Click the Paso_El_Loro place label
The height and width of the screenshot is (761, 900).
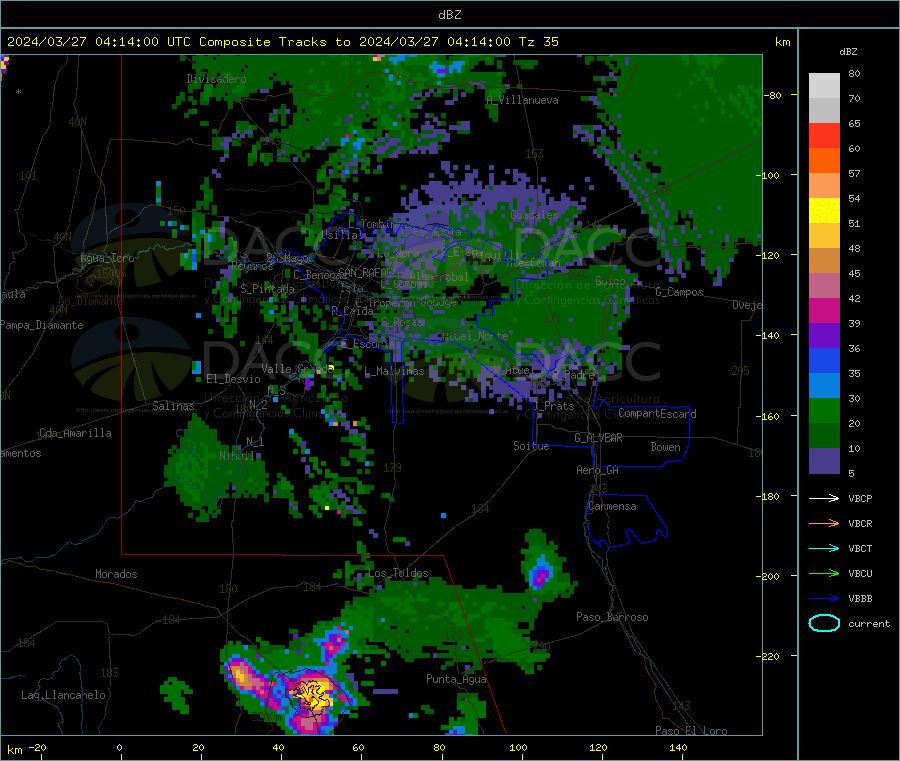pos(691,731)
